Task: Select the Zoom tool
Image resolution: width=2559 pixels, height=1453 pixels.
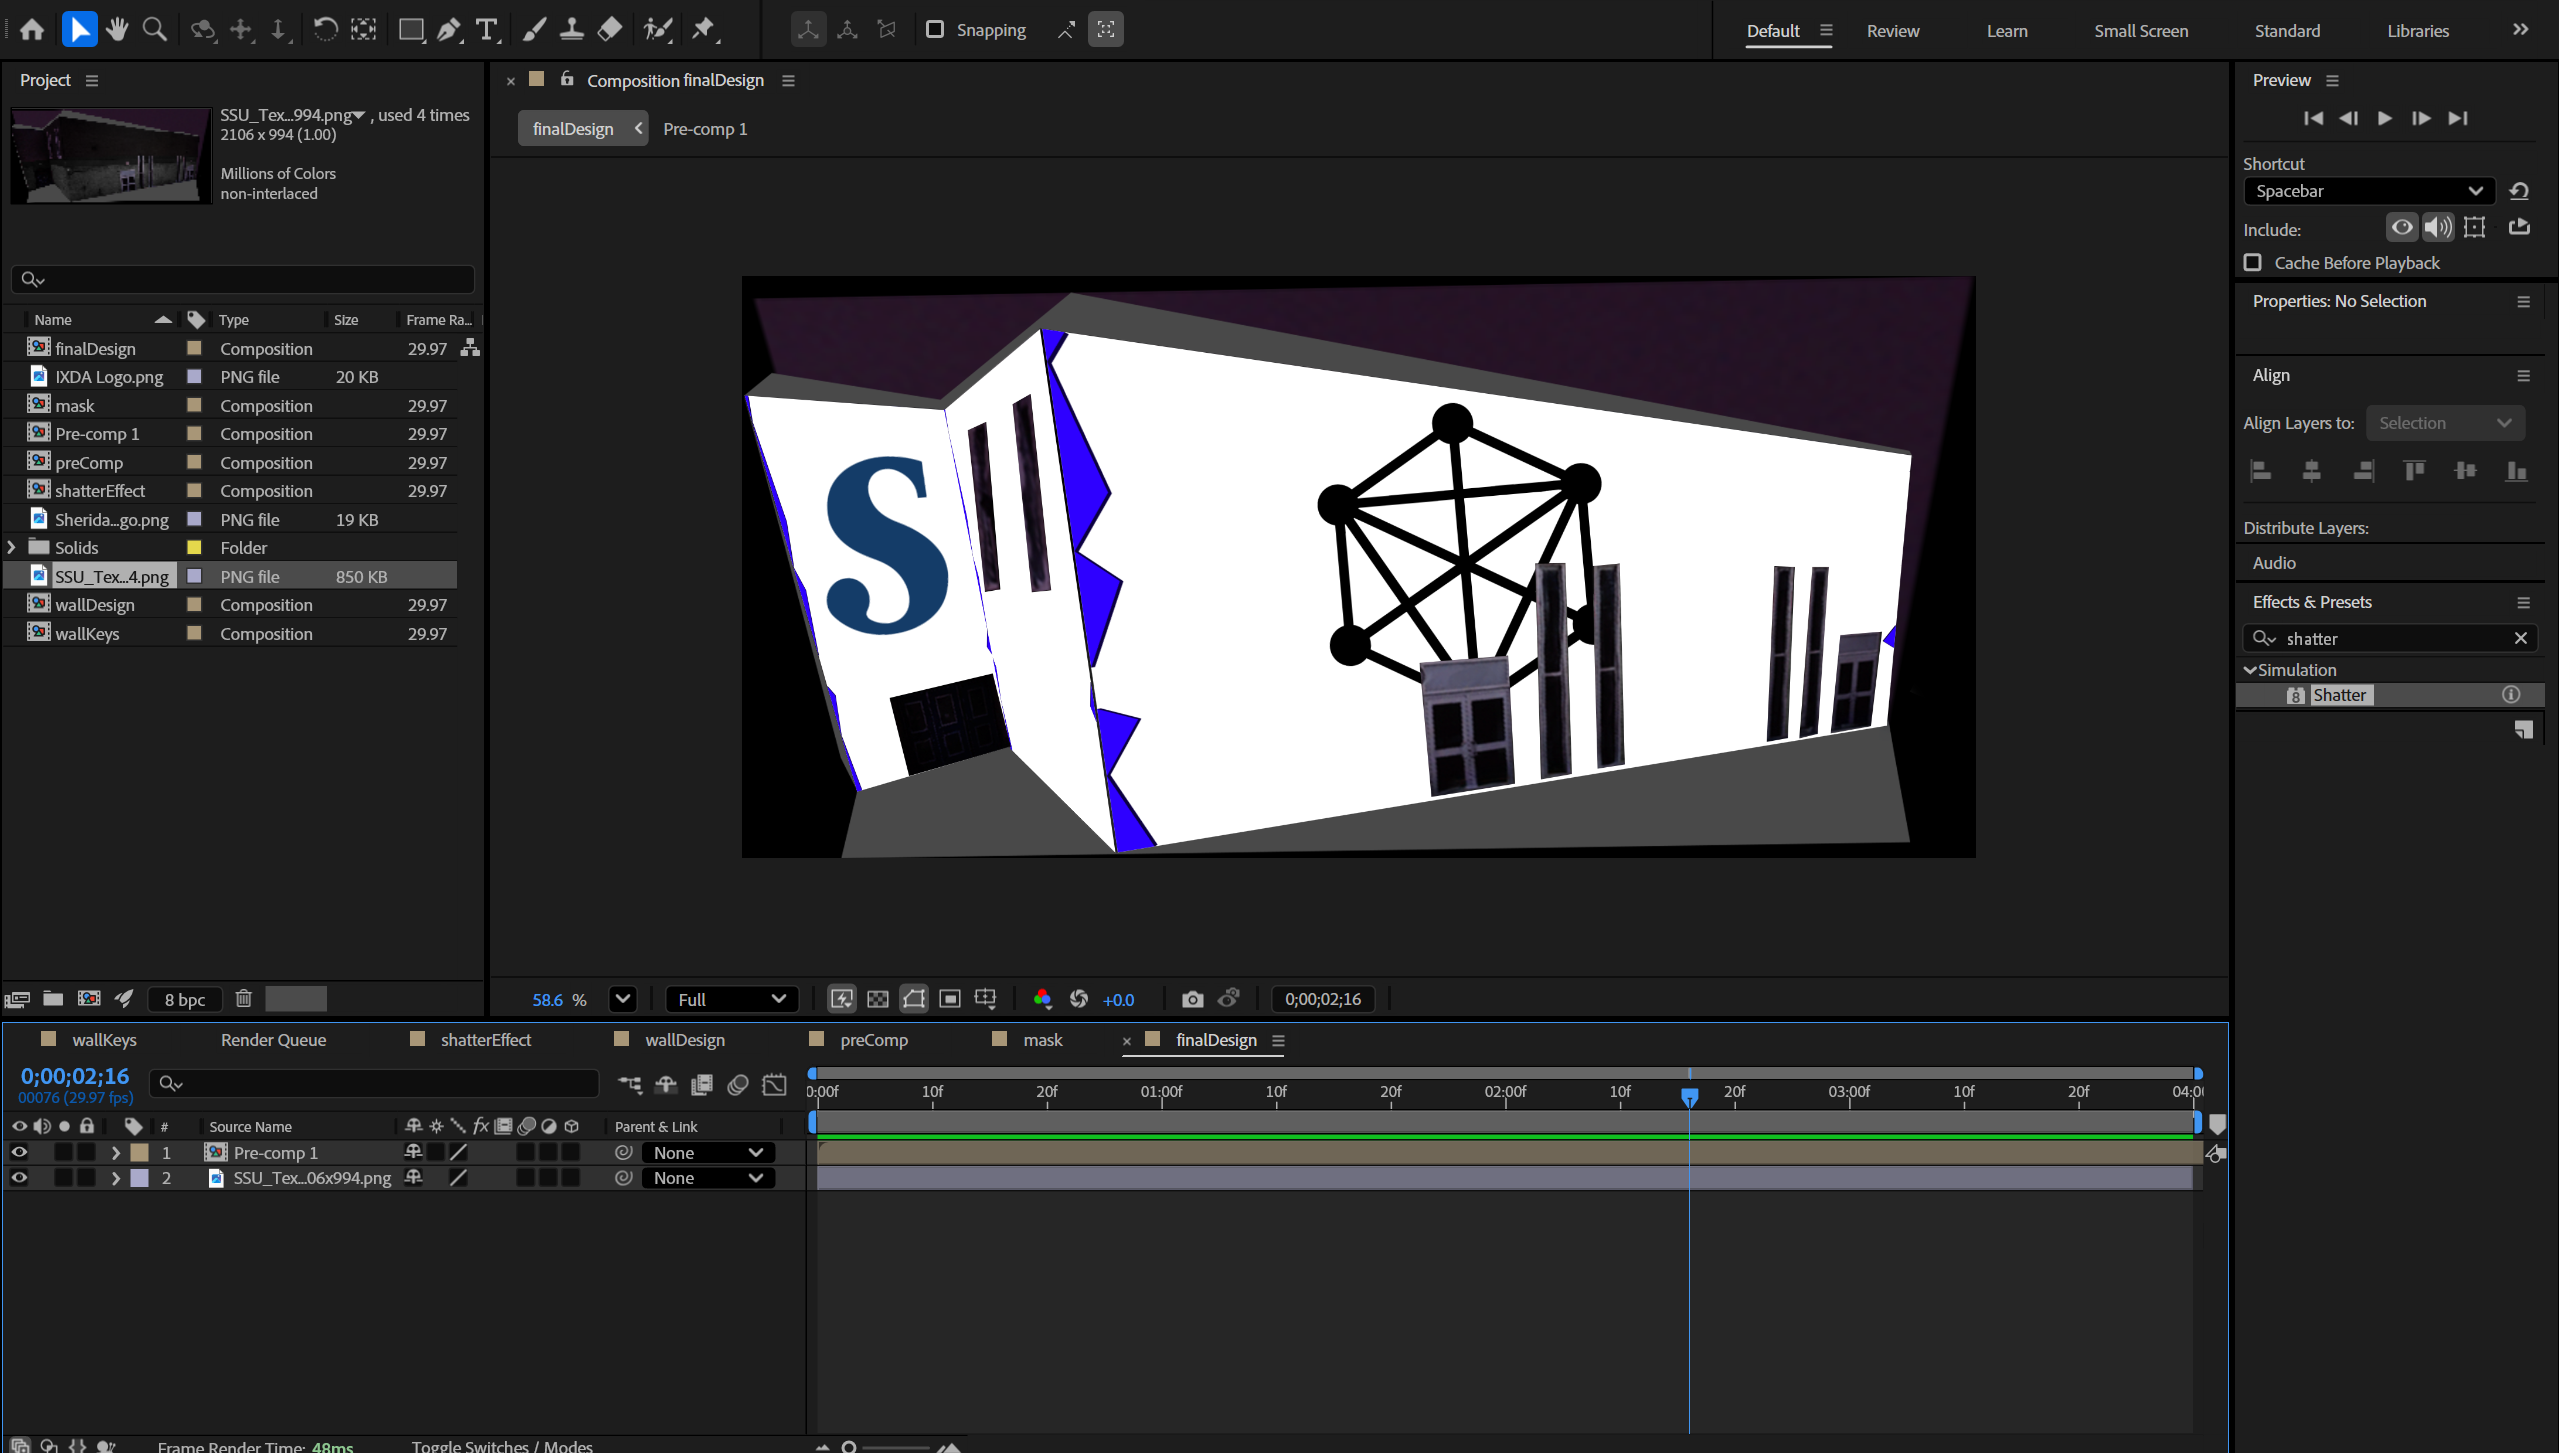Action: 154,29
